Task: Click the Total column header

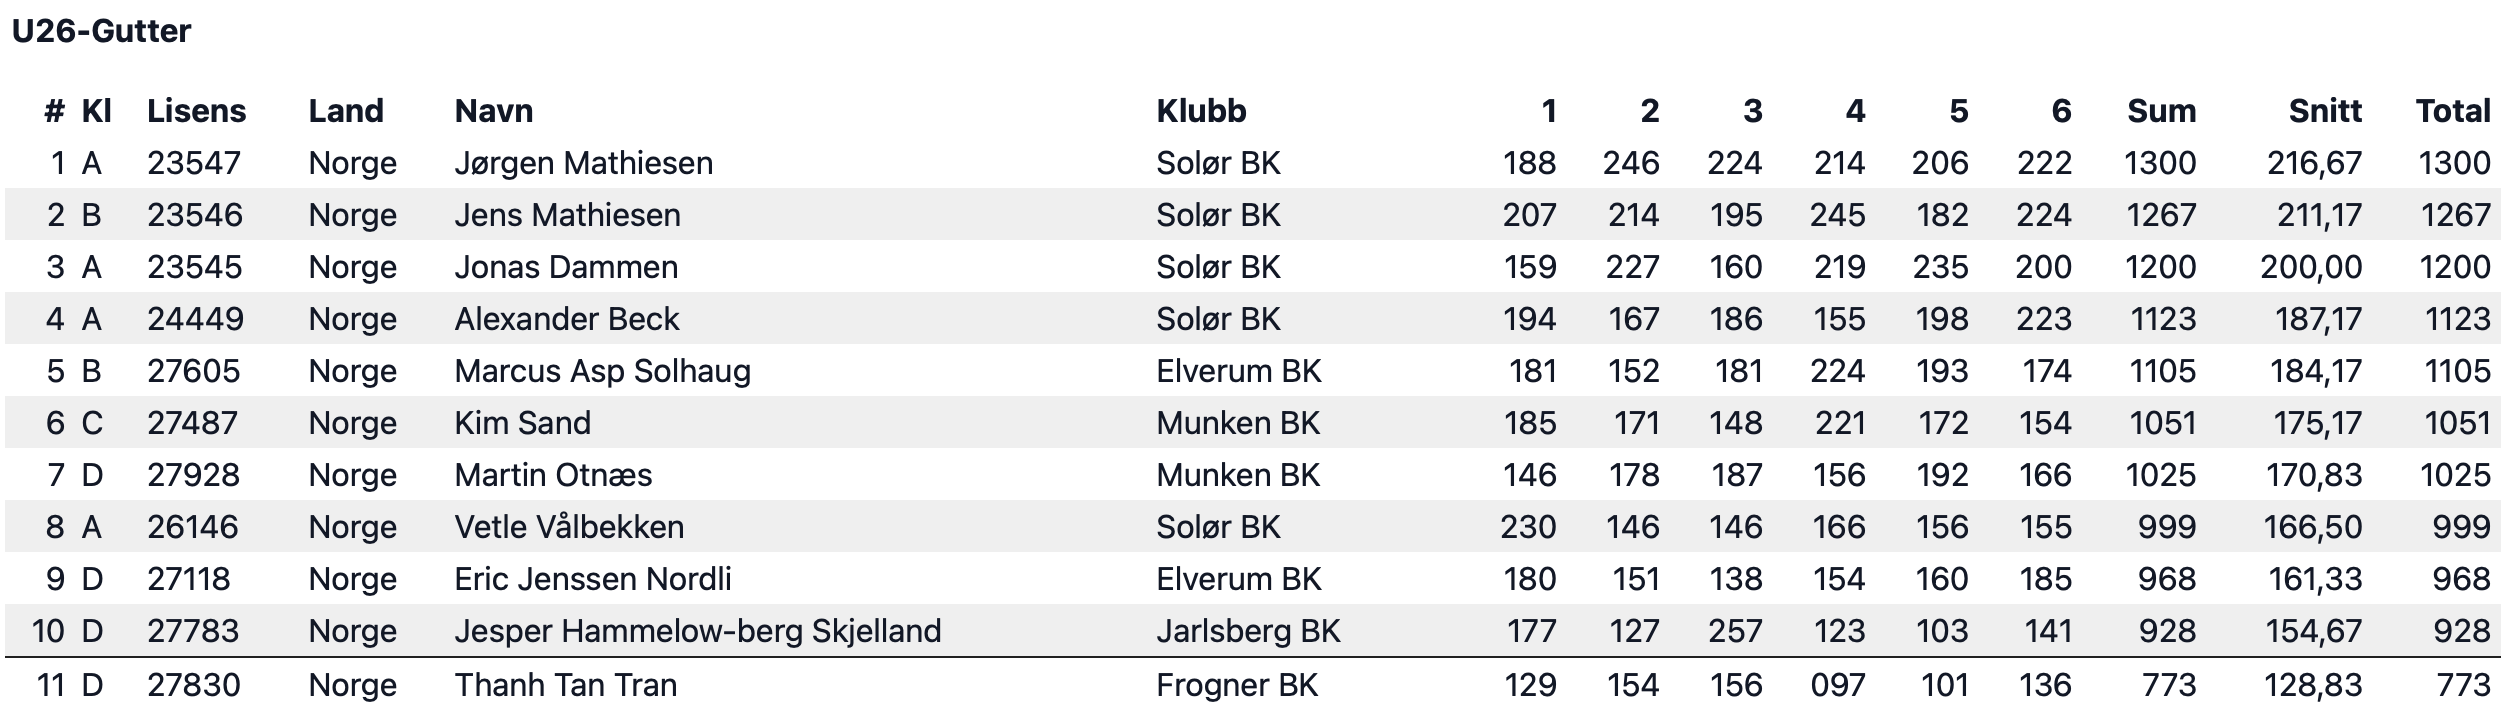Action: 2453,111
